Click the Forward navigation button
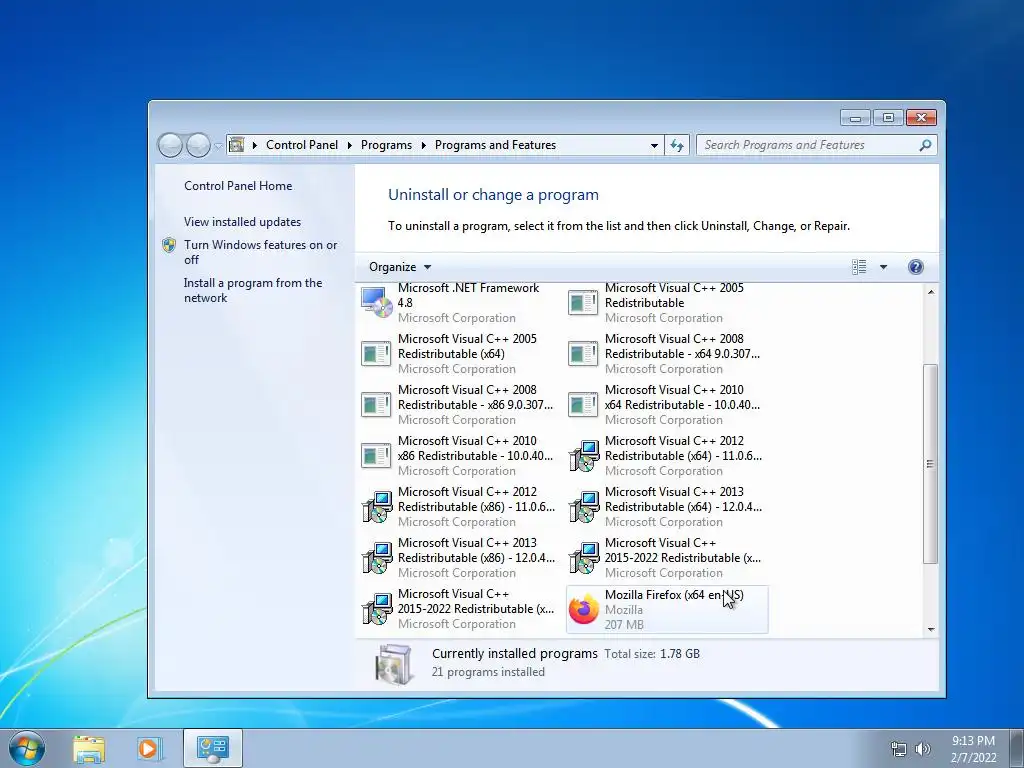Viewport: 1024px width, 768px height. coord(198,145)
